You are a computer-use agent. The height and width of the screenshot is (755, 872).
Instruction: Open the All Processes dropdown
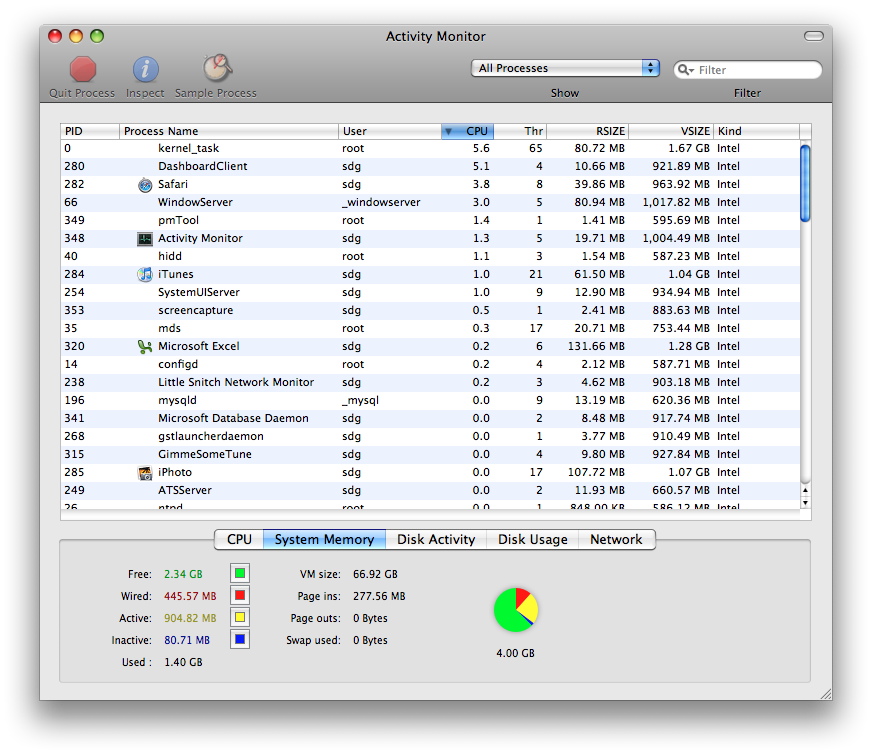(565, 68)
